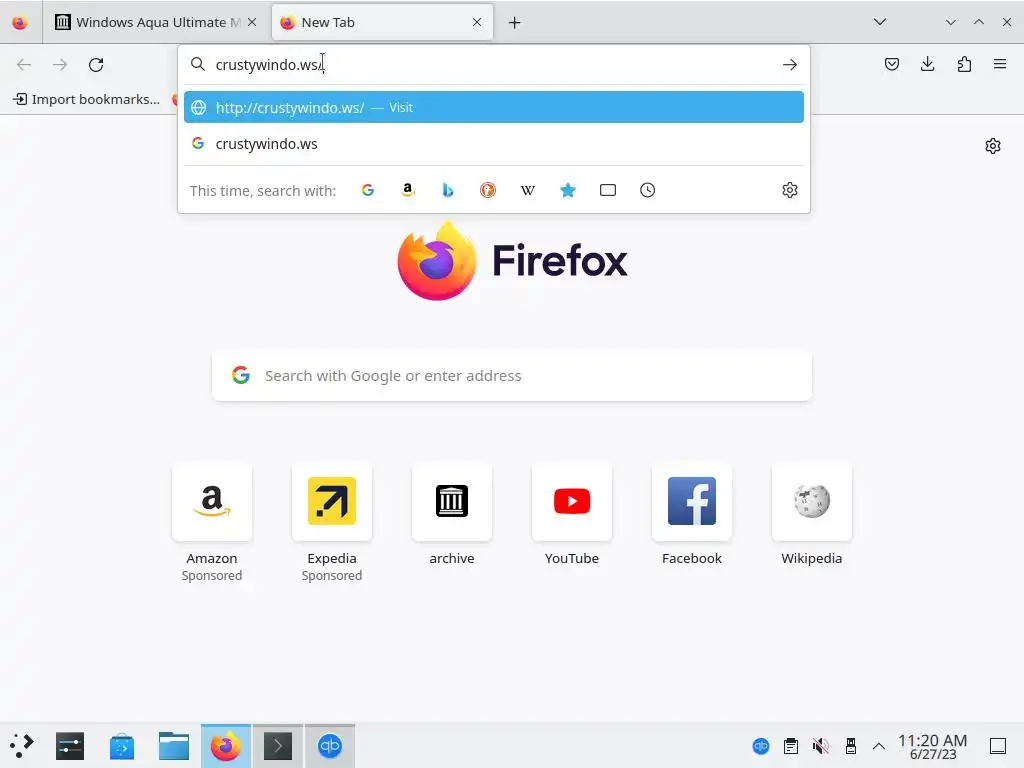Open the Dolphin file manager taskbar icon
This screenshot has height=768, width=1024.
tap(174, 746)
